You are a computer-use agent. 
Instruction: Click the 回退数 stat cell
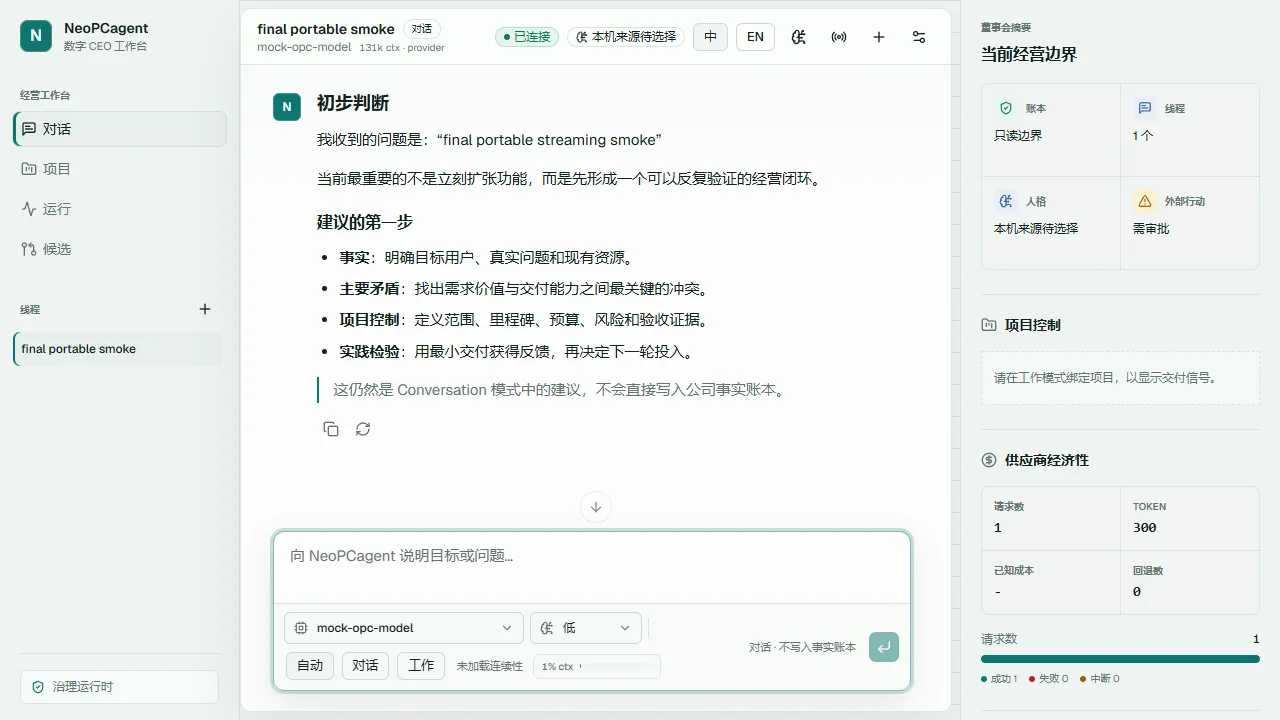[x=1190, y=582]
